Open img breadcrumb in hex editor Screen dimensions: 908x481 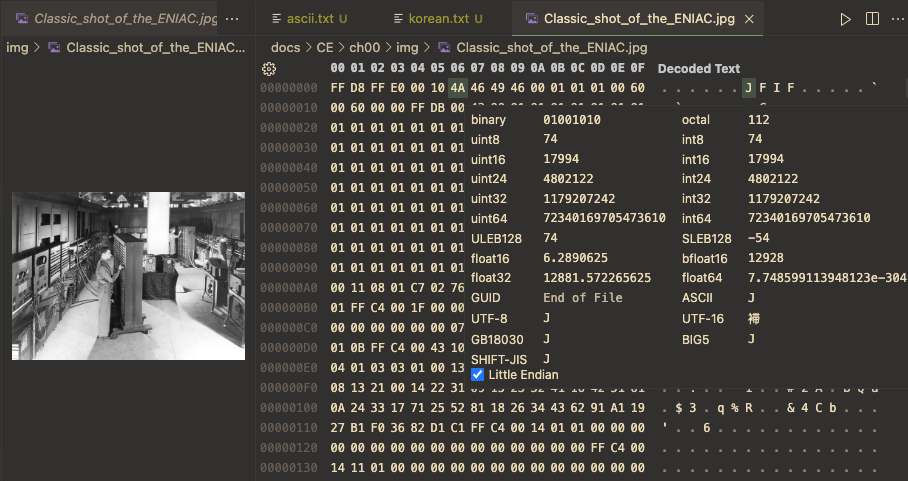[x=407, y=47]
